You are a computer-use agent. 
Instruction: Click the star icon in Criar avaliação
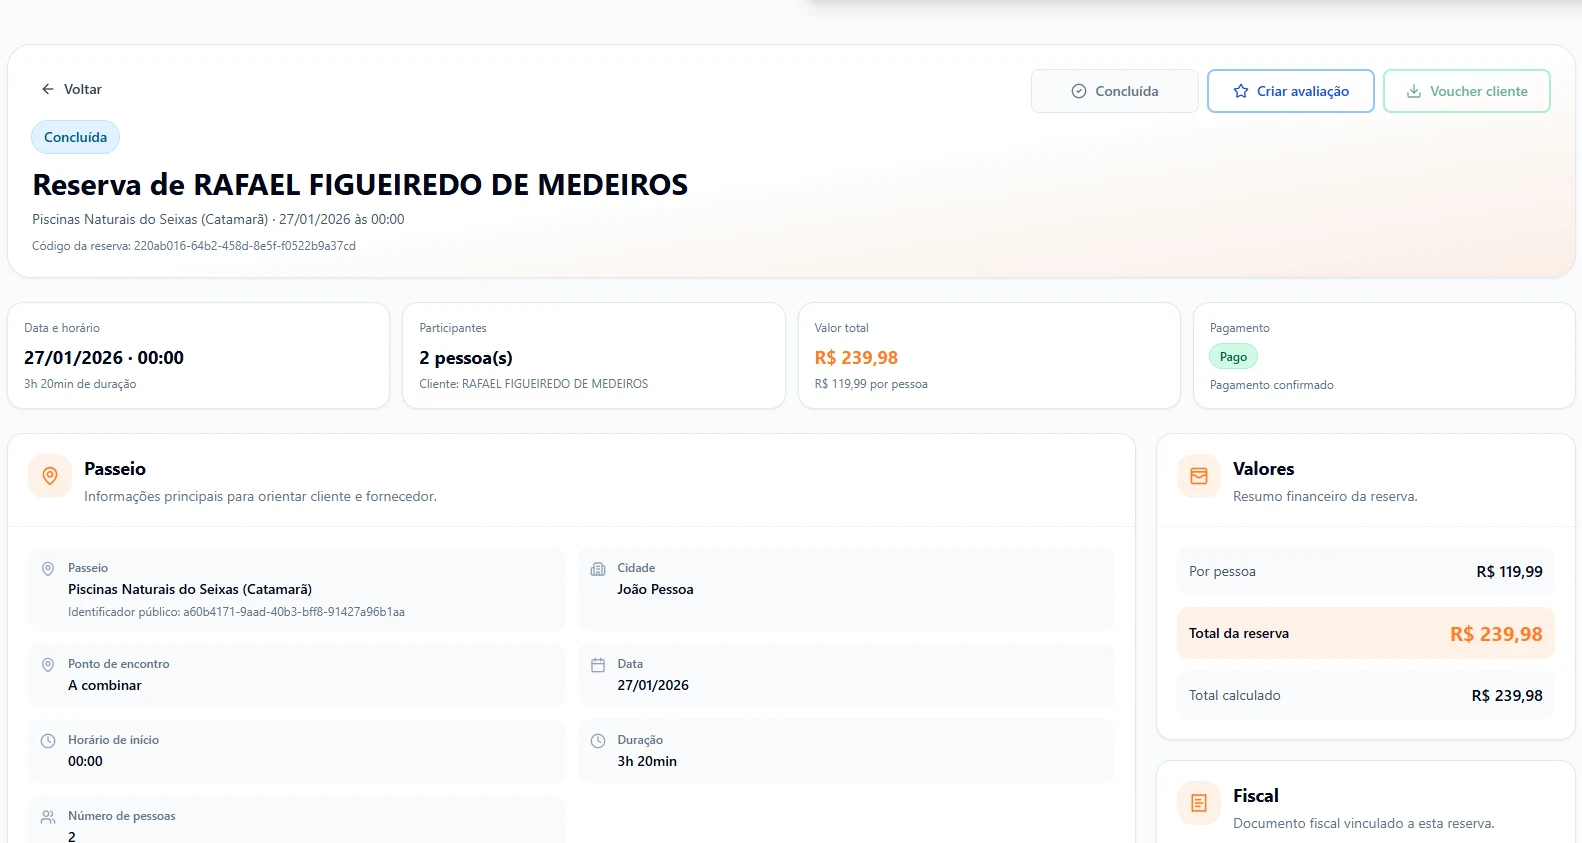click(1241, 91)
